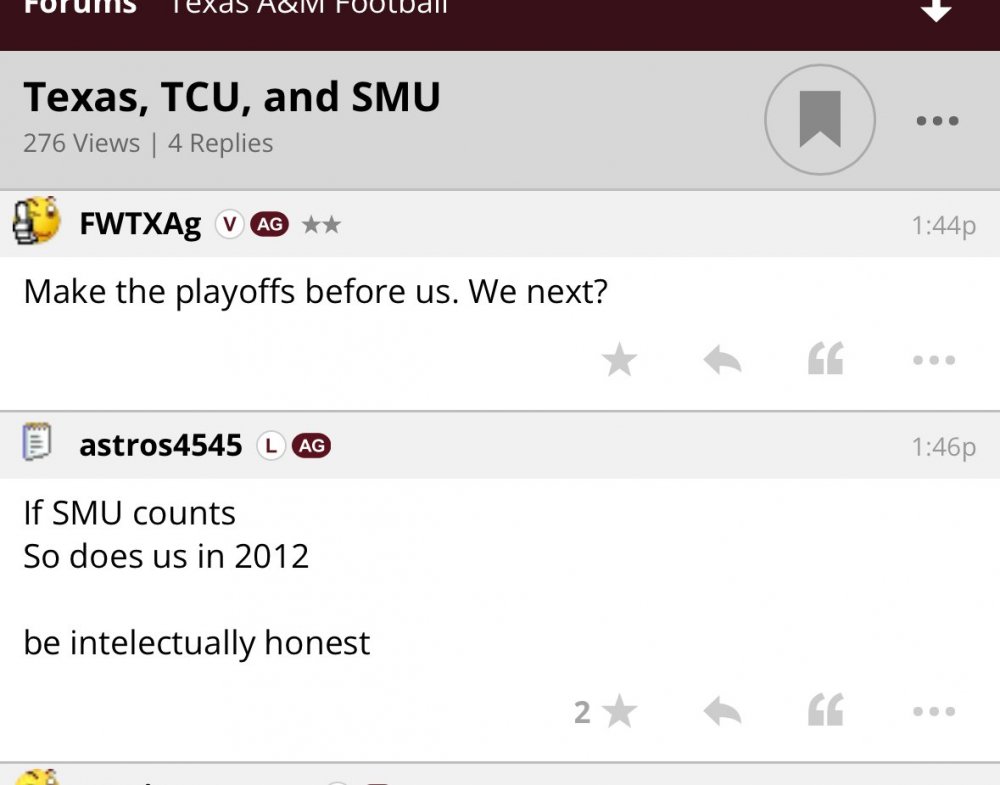This screenshot has height=785, width=1000.
Task: Reply to FWTXAg's post
Action: (x=722, y=360)
